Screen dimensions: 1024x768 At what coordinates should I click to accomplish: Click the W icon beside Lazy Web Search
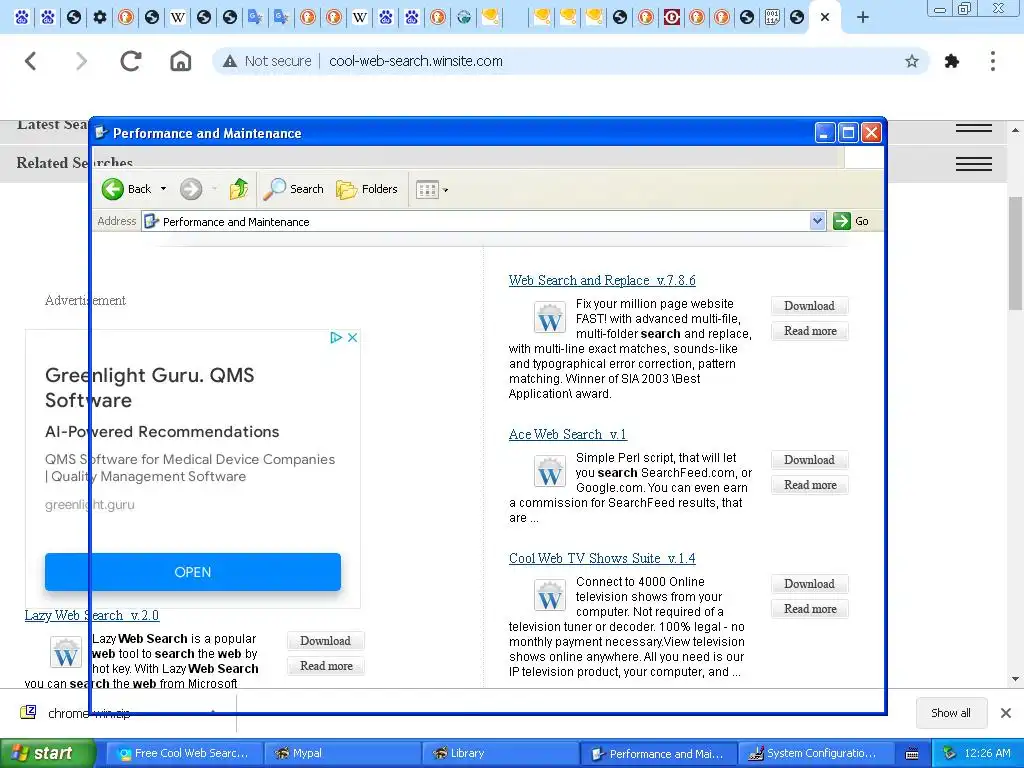(66, 652)
